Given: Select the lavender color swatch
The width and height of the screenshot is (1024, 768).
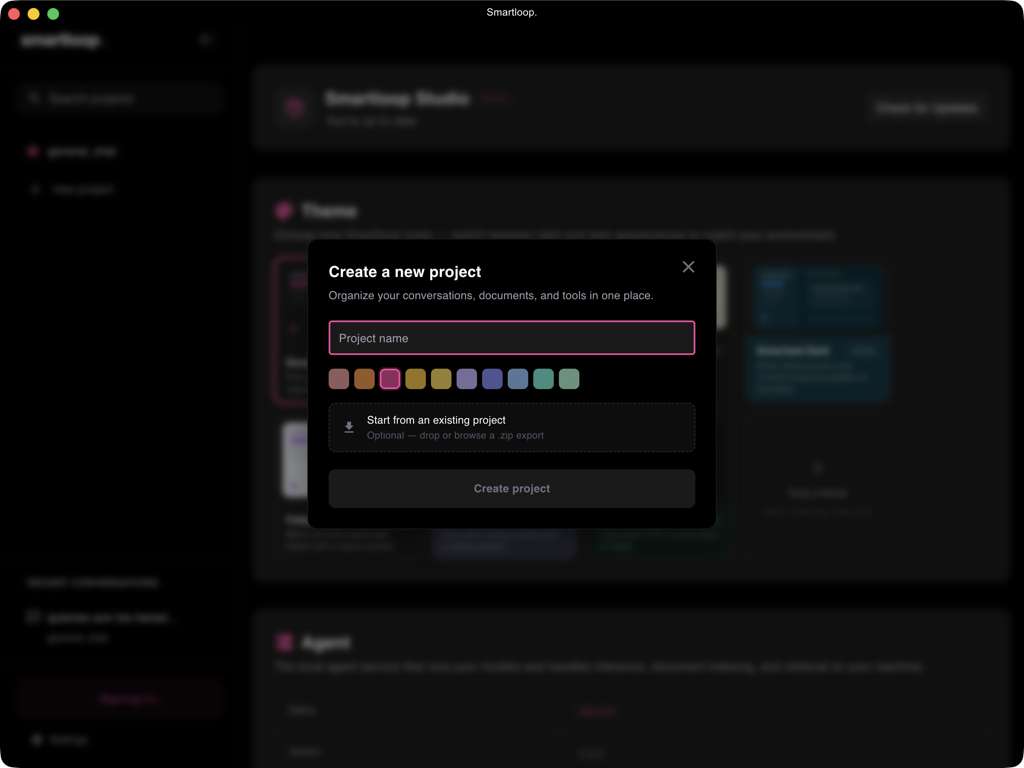Looking at the screenshot, I should (x=467, y=379).
